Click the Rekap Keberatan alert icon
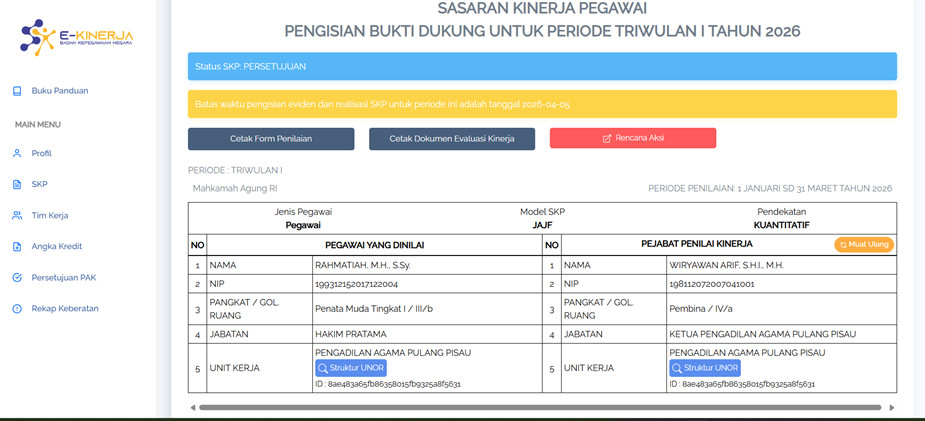The width and height of the screenshot is (925, 421). click(x=17, y=309)
